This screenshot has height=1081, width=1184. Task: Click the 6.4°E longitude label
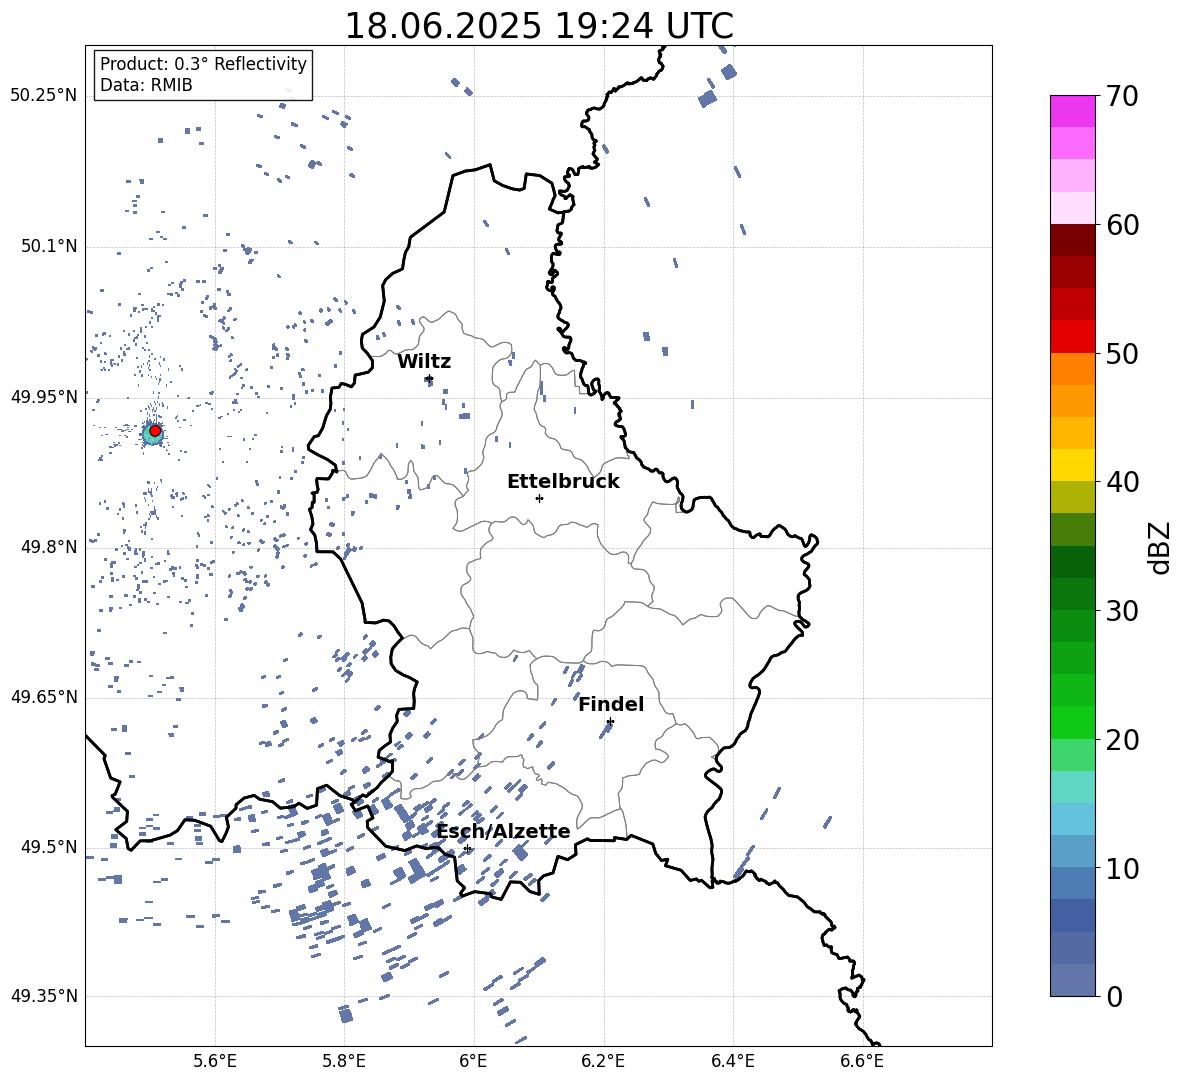(x=732, y=1062)
